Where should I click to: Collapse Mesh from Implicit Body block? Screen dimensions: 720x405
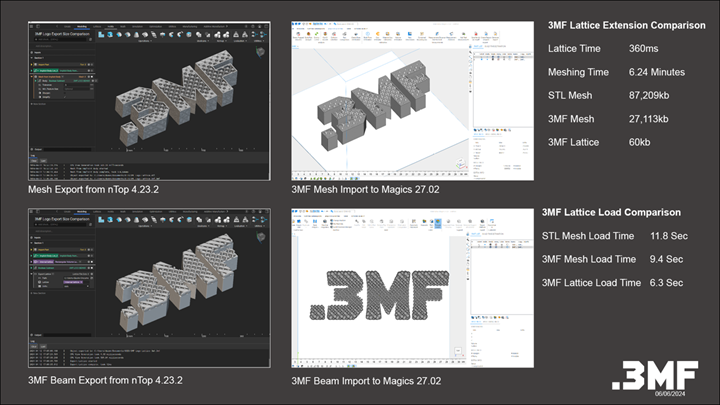pyautogui.click(x=32, y=77)
